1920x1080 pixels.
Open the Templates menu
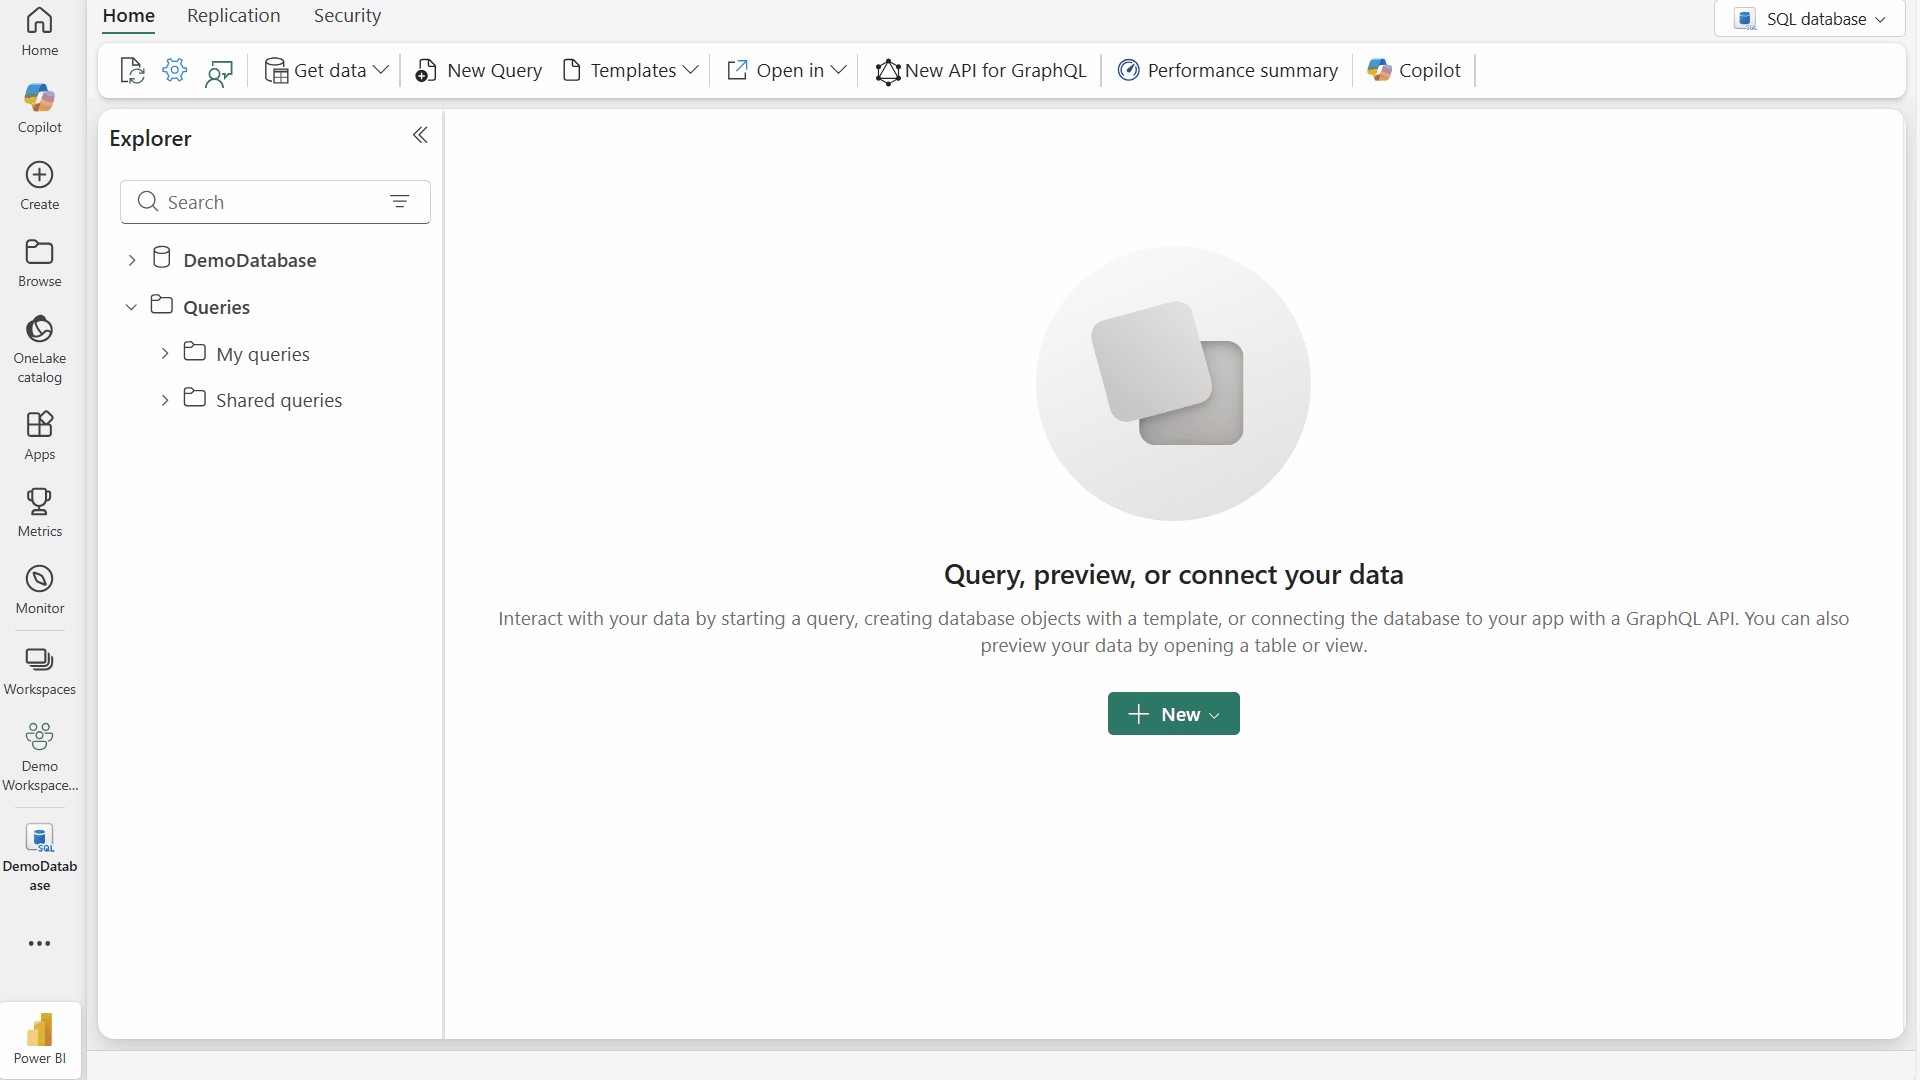tap(629, 70)
